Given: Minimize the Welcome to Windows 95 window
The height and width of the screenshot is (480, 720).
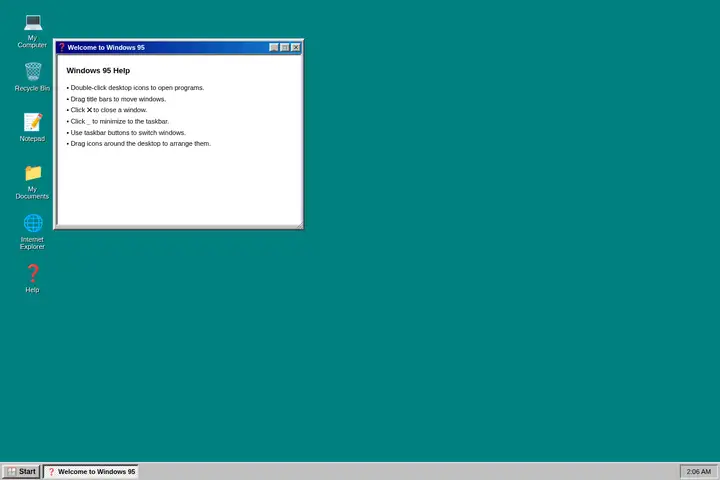Looking at the screenshot, I should [x=274, y=47].
